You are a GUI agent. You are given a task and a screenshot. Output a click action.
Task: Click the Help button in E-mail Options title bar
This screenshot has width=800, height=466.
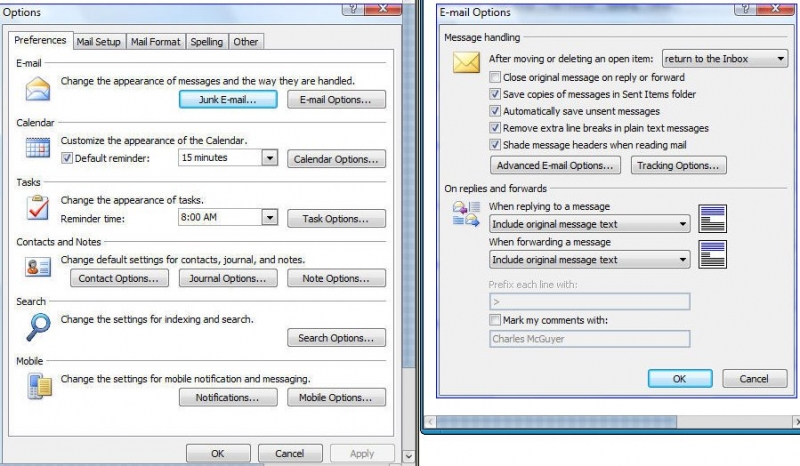(745, 9)
